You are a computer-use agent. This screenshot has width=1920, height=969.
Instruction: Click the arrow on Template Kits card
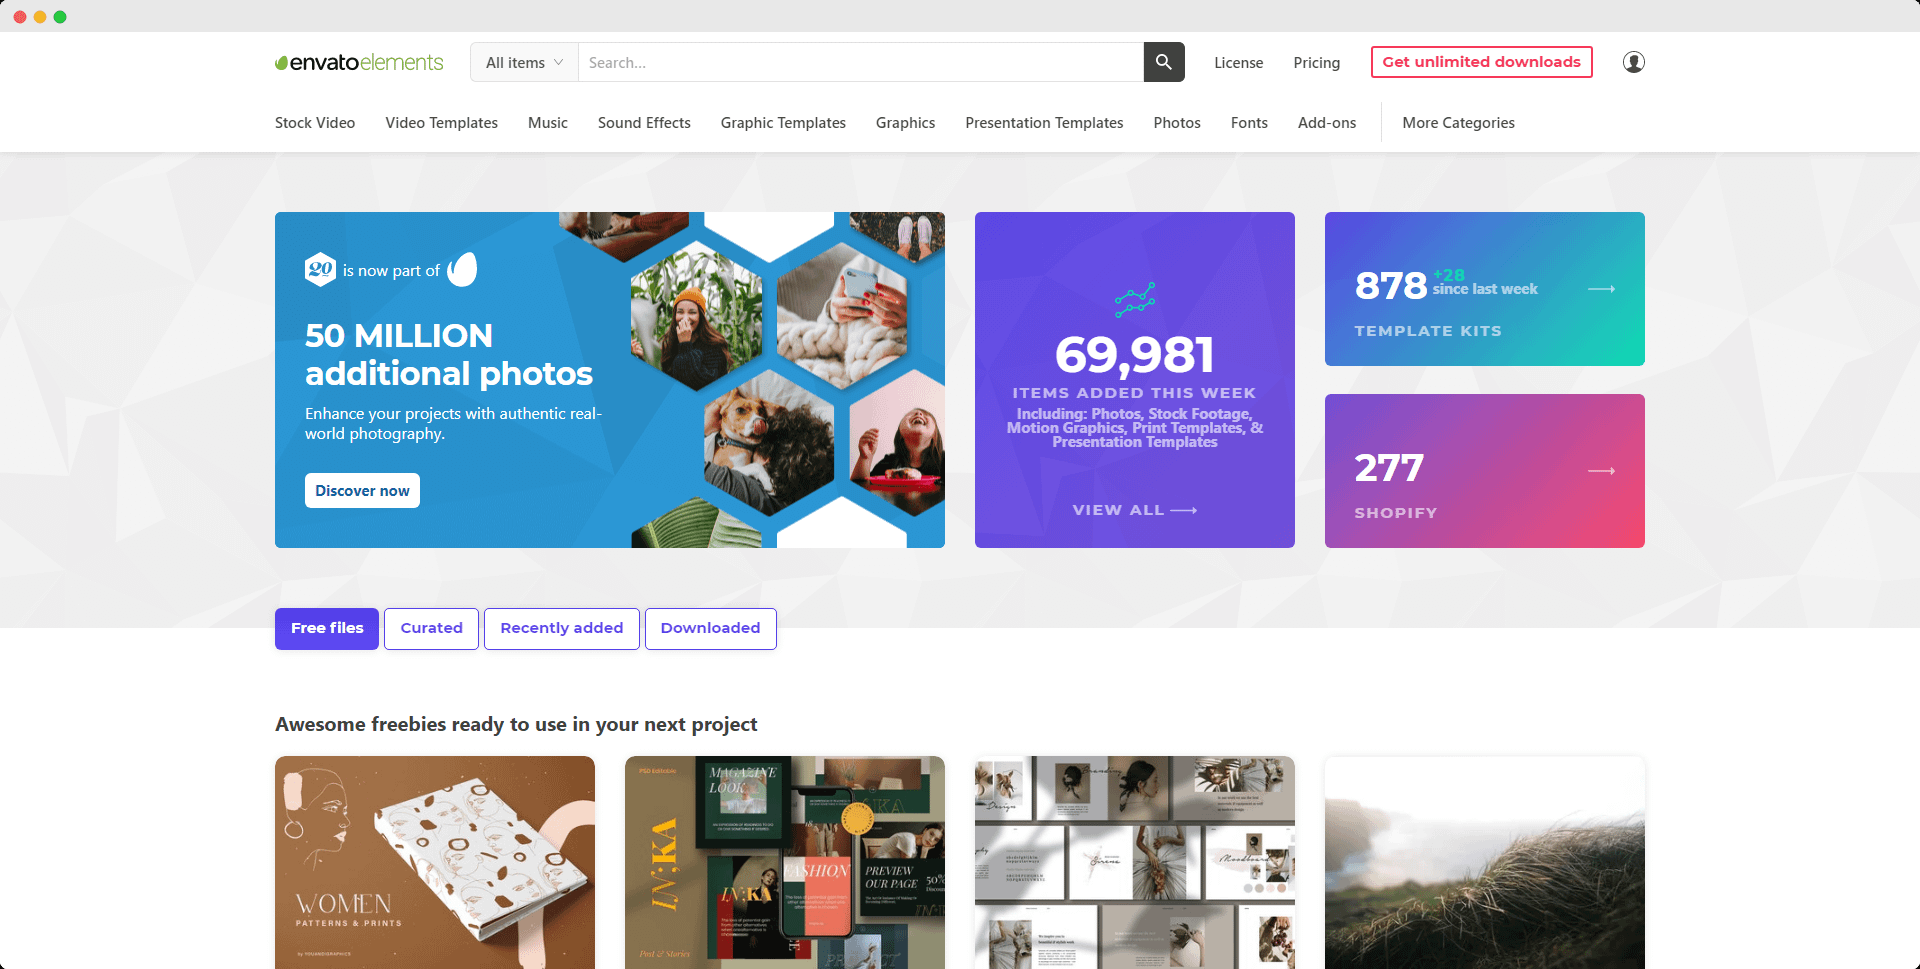tap(1602, 289)
